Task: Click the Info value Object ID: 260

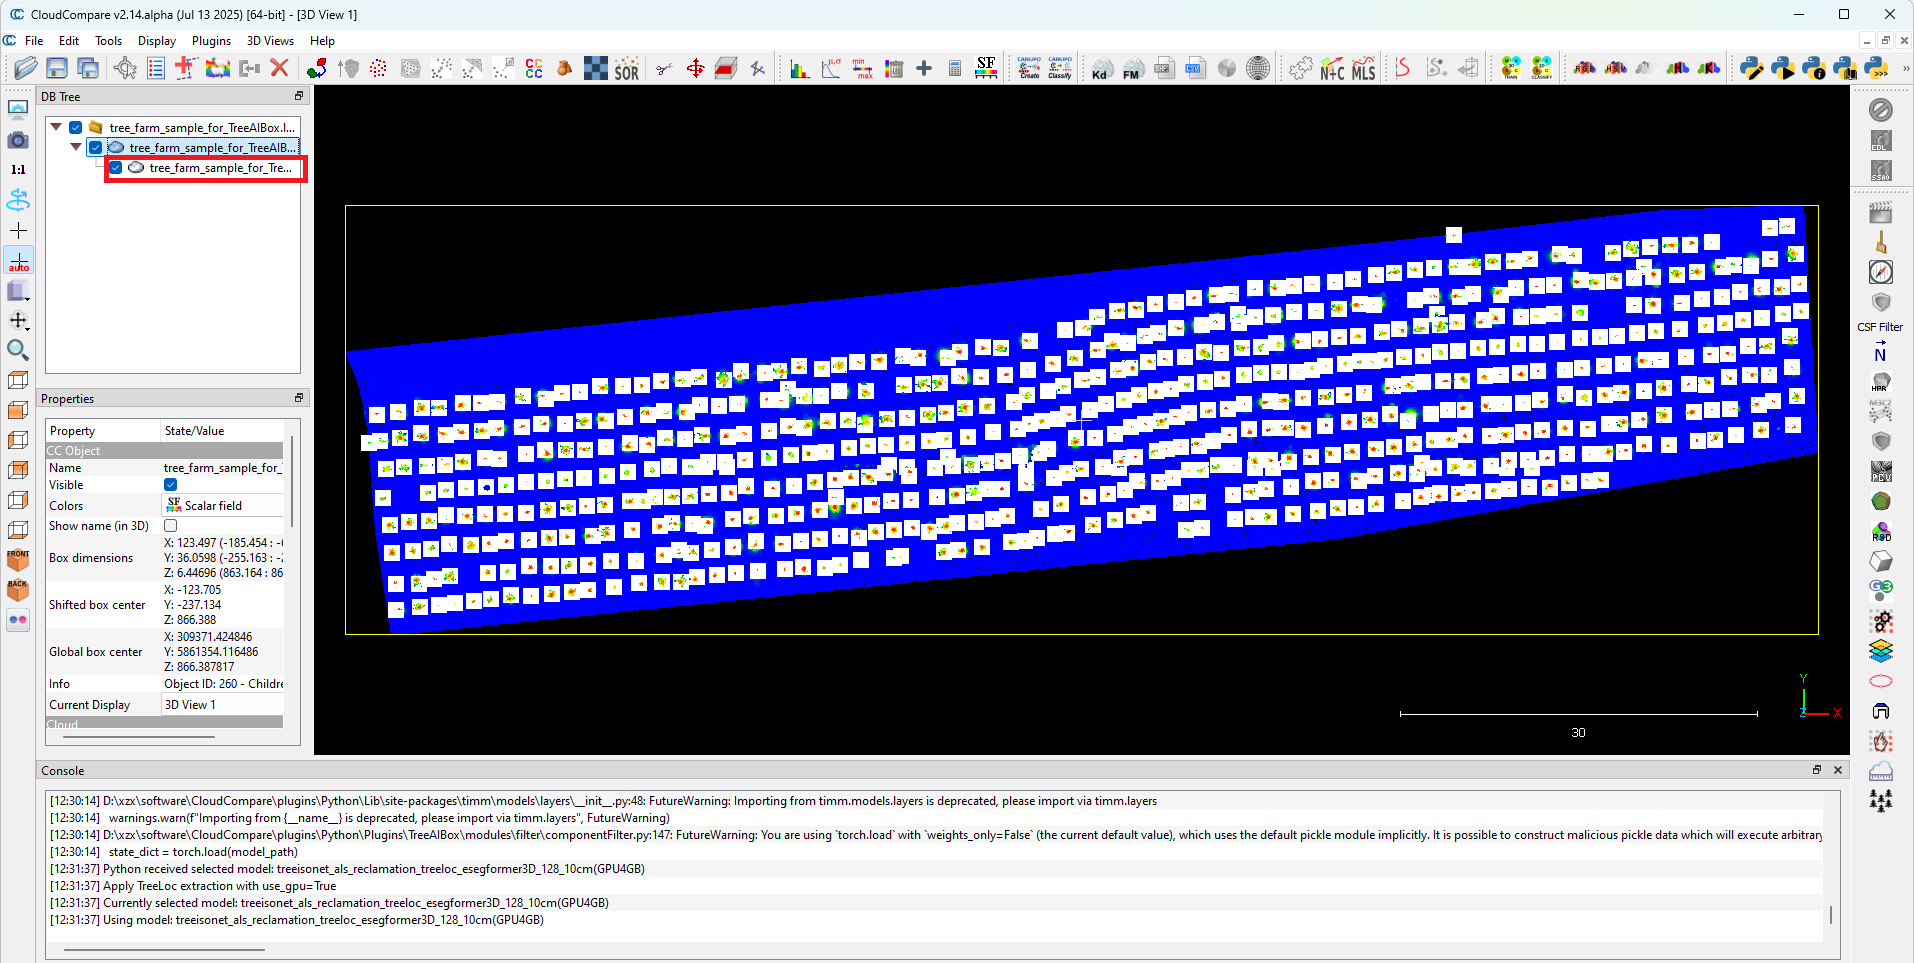Action: point(223,684)
